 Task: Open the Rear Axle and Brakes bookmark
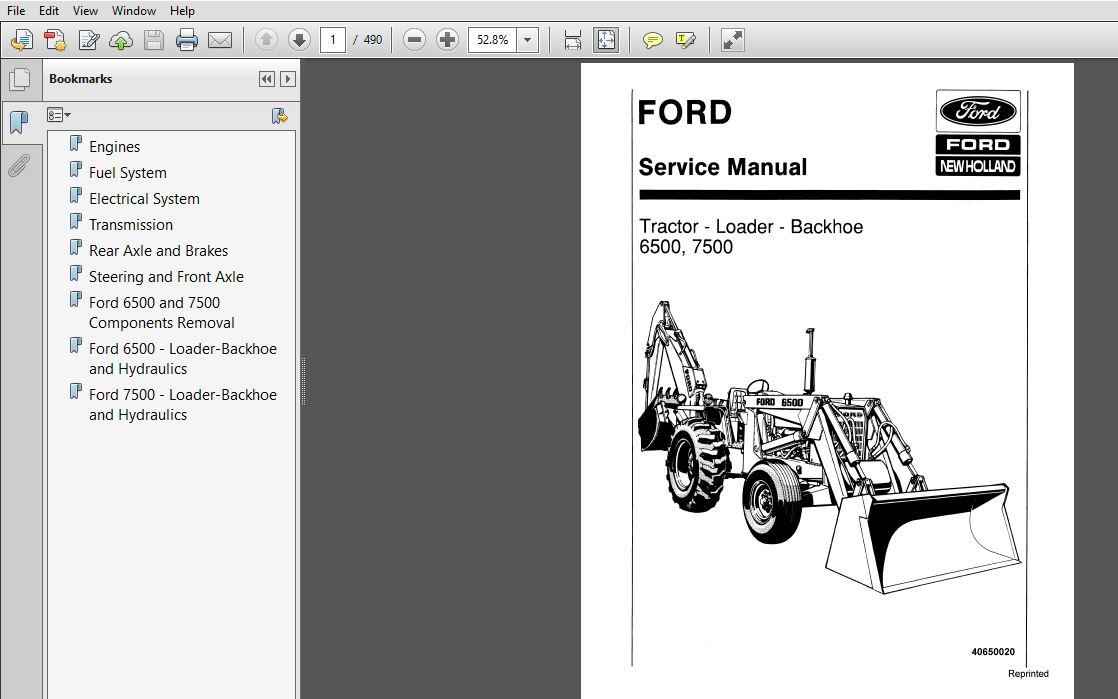point(158,251)
